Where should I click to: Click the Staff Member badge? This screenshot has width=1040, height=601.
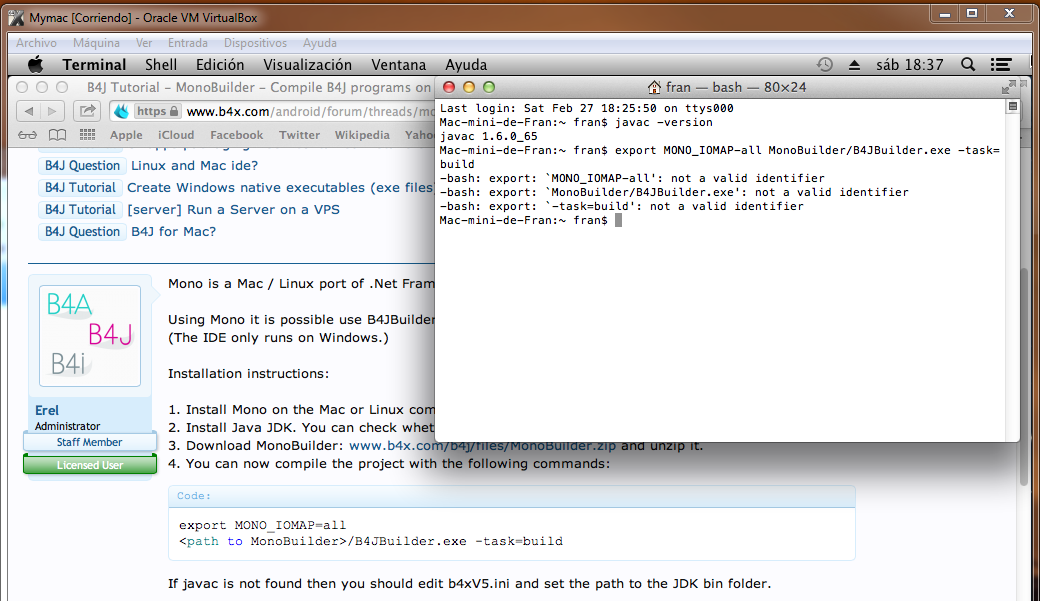point(90,442)
